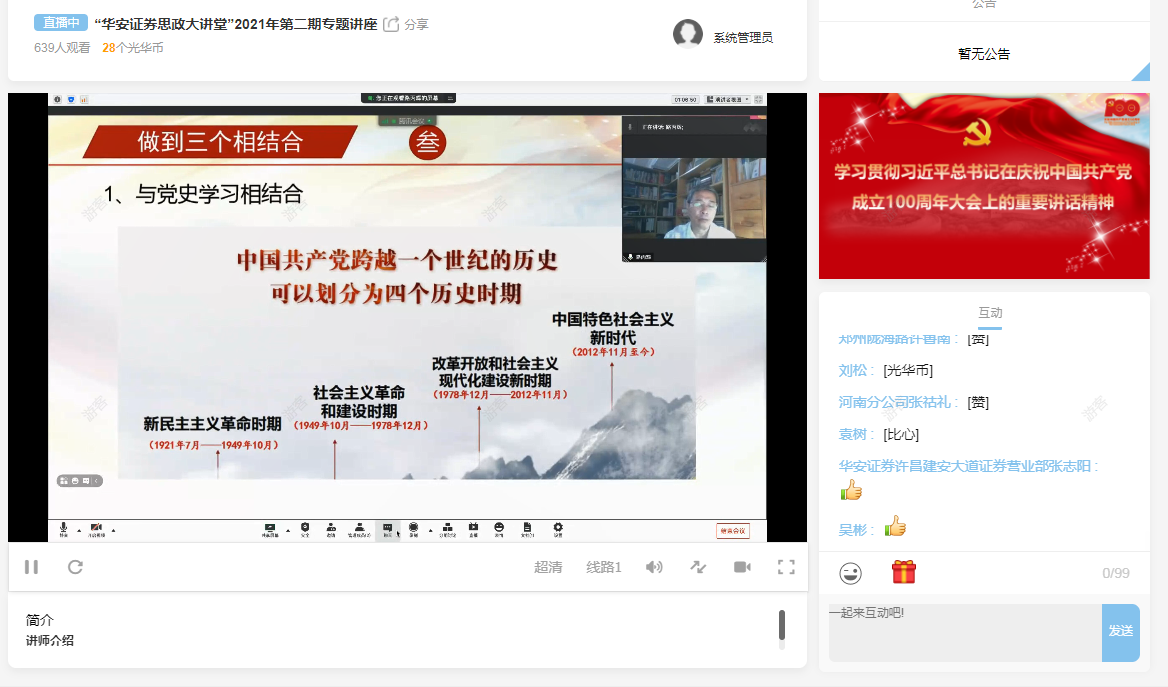Mute the player volume speaker icon
The image size is (1168, 687).
[654, 567]
